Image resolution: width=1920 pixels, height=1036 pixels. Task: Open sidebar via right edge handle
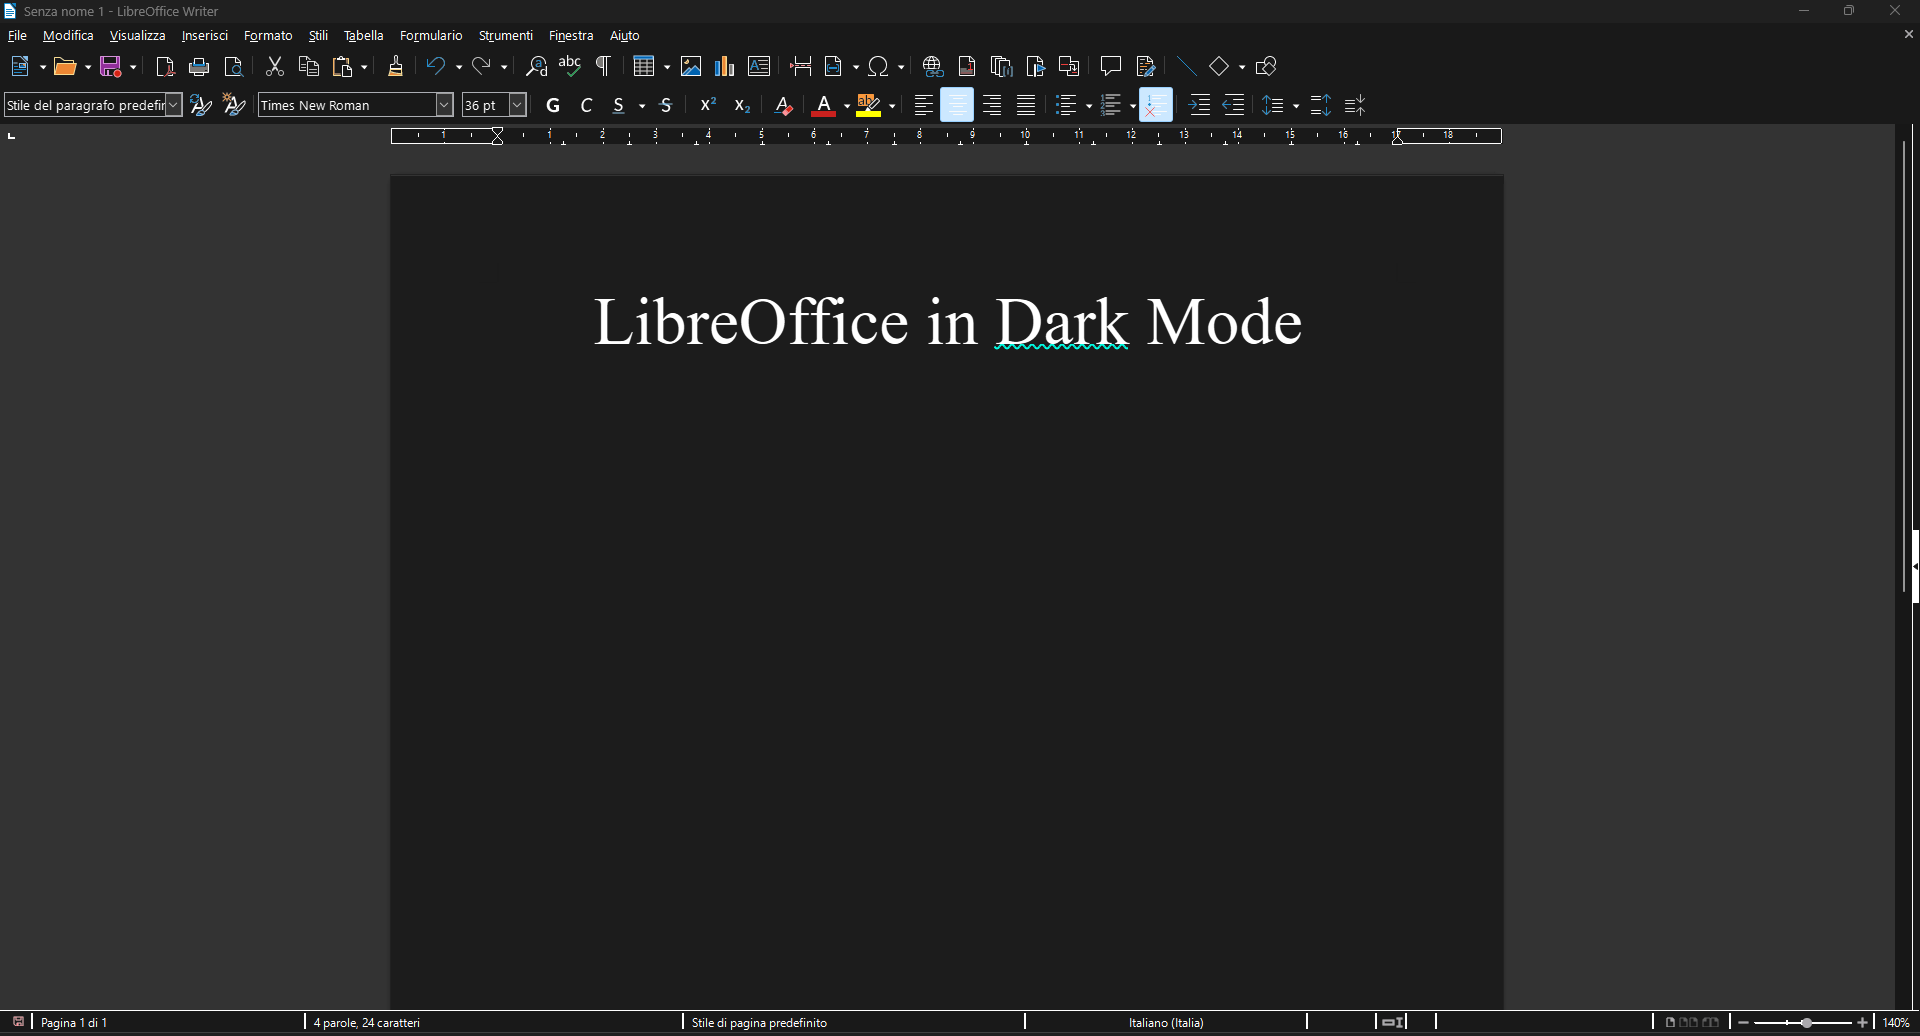tap(1915, 566)
